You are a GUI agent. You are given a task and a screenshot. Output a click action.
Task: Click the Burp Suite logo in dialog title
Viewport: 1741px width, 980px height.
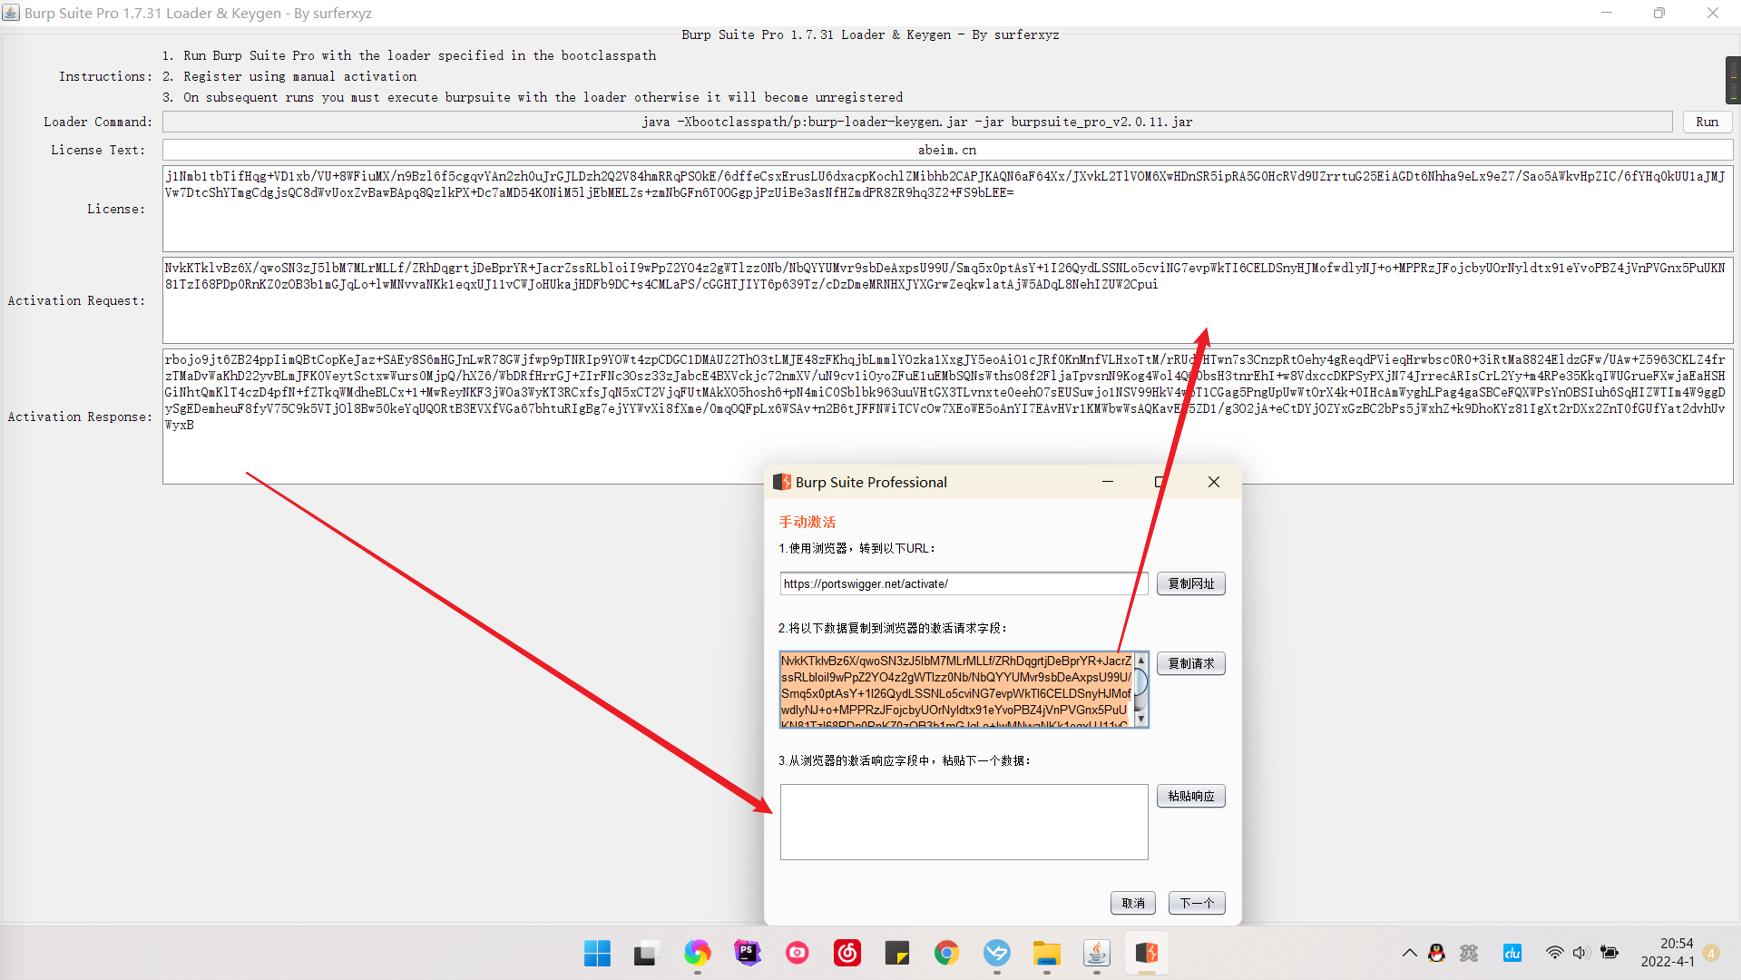(x=782, y=482)
